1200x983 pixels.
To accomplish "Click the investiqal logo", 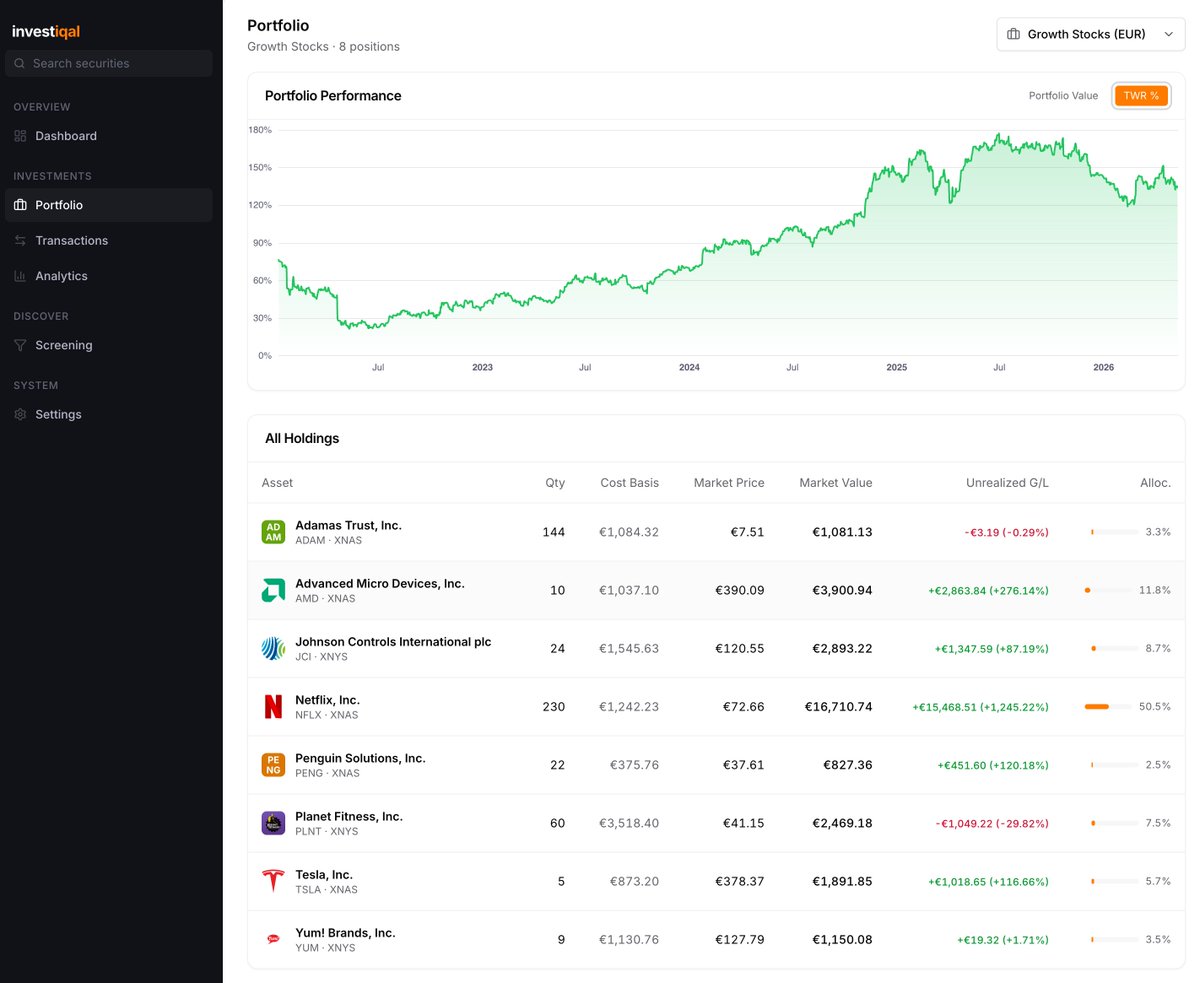I will (x=46, y=31).
